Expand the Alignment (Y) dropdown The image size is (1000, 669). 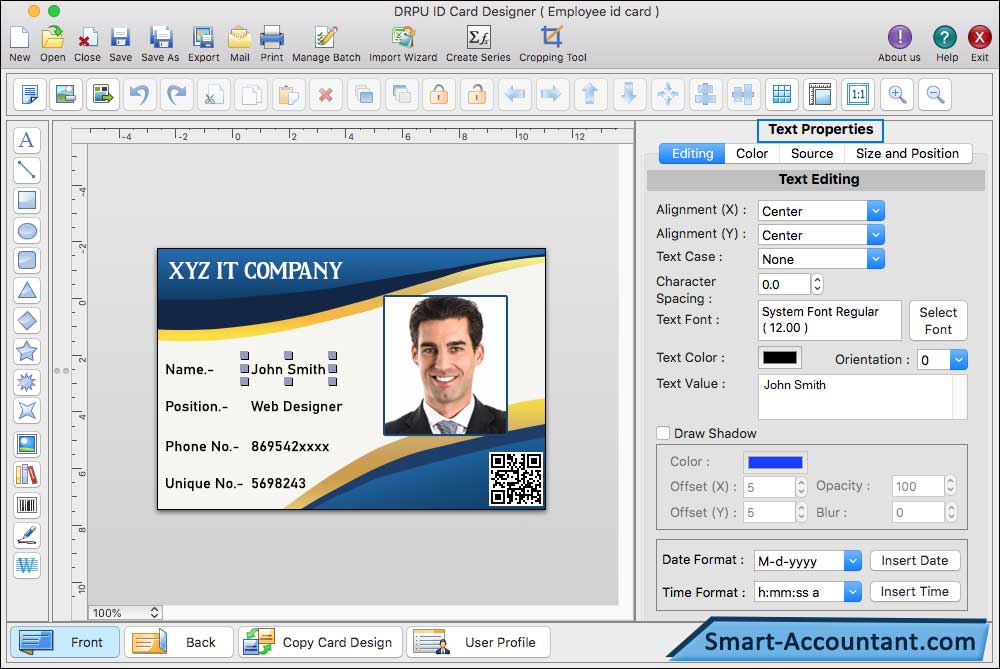pos(876,235)
